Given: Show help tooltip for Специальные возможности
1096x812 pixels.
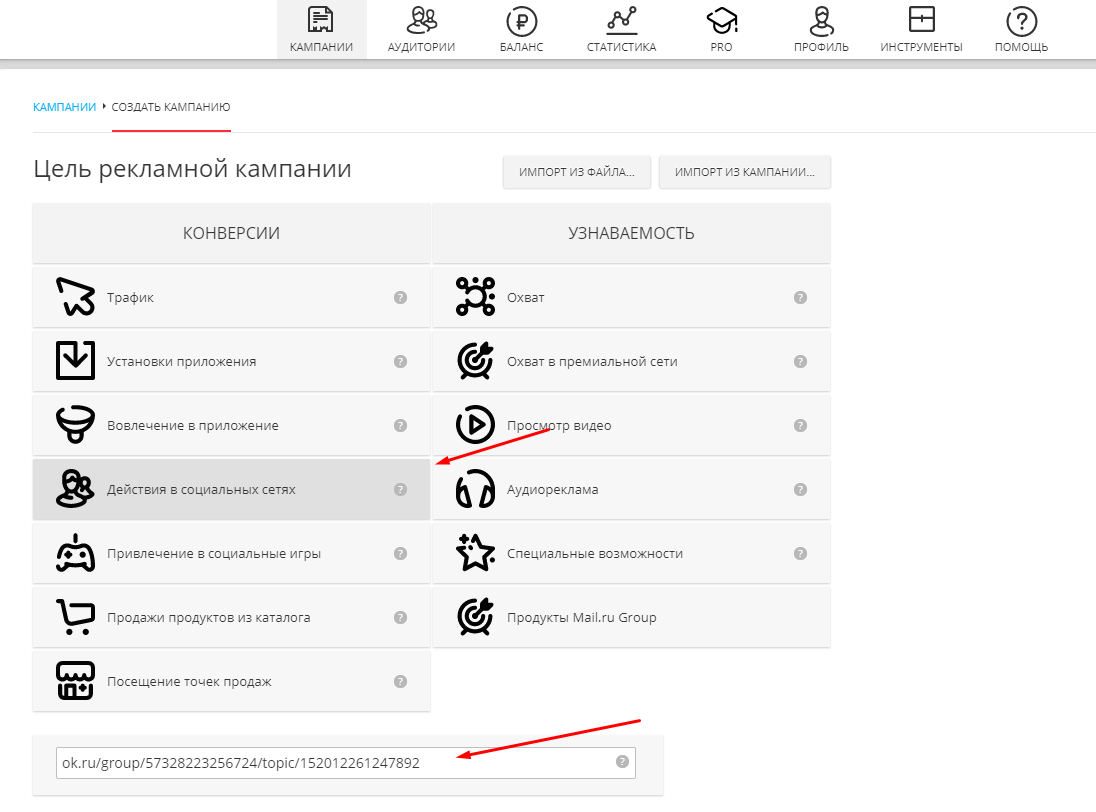Looking at the screenshot, I should coord(800,553).
